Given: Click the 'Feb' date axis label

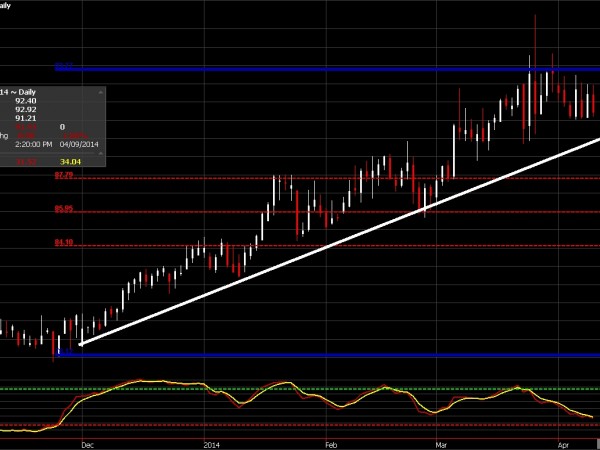Looking at the screenshot, I should point(331,445).
